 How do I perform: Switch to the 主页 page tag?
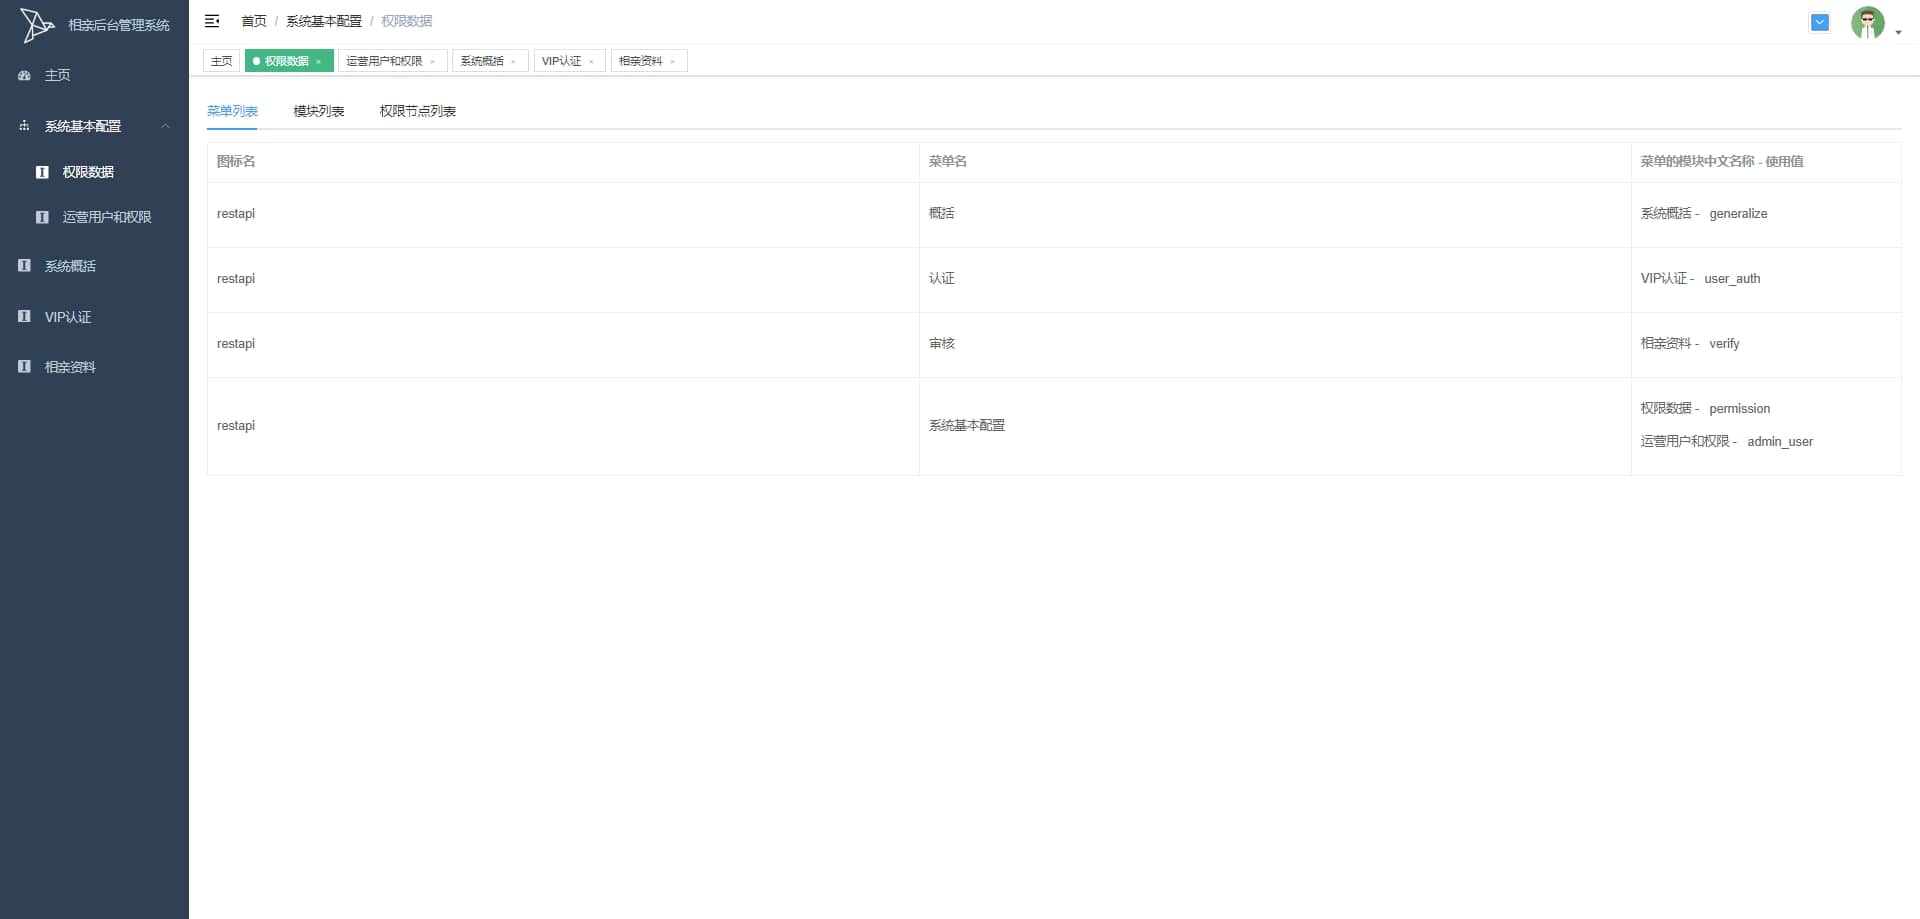pyautogui.click(x=221, y=61)
